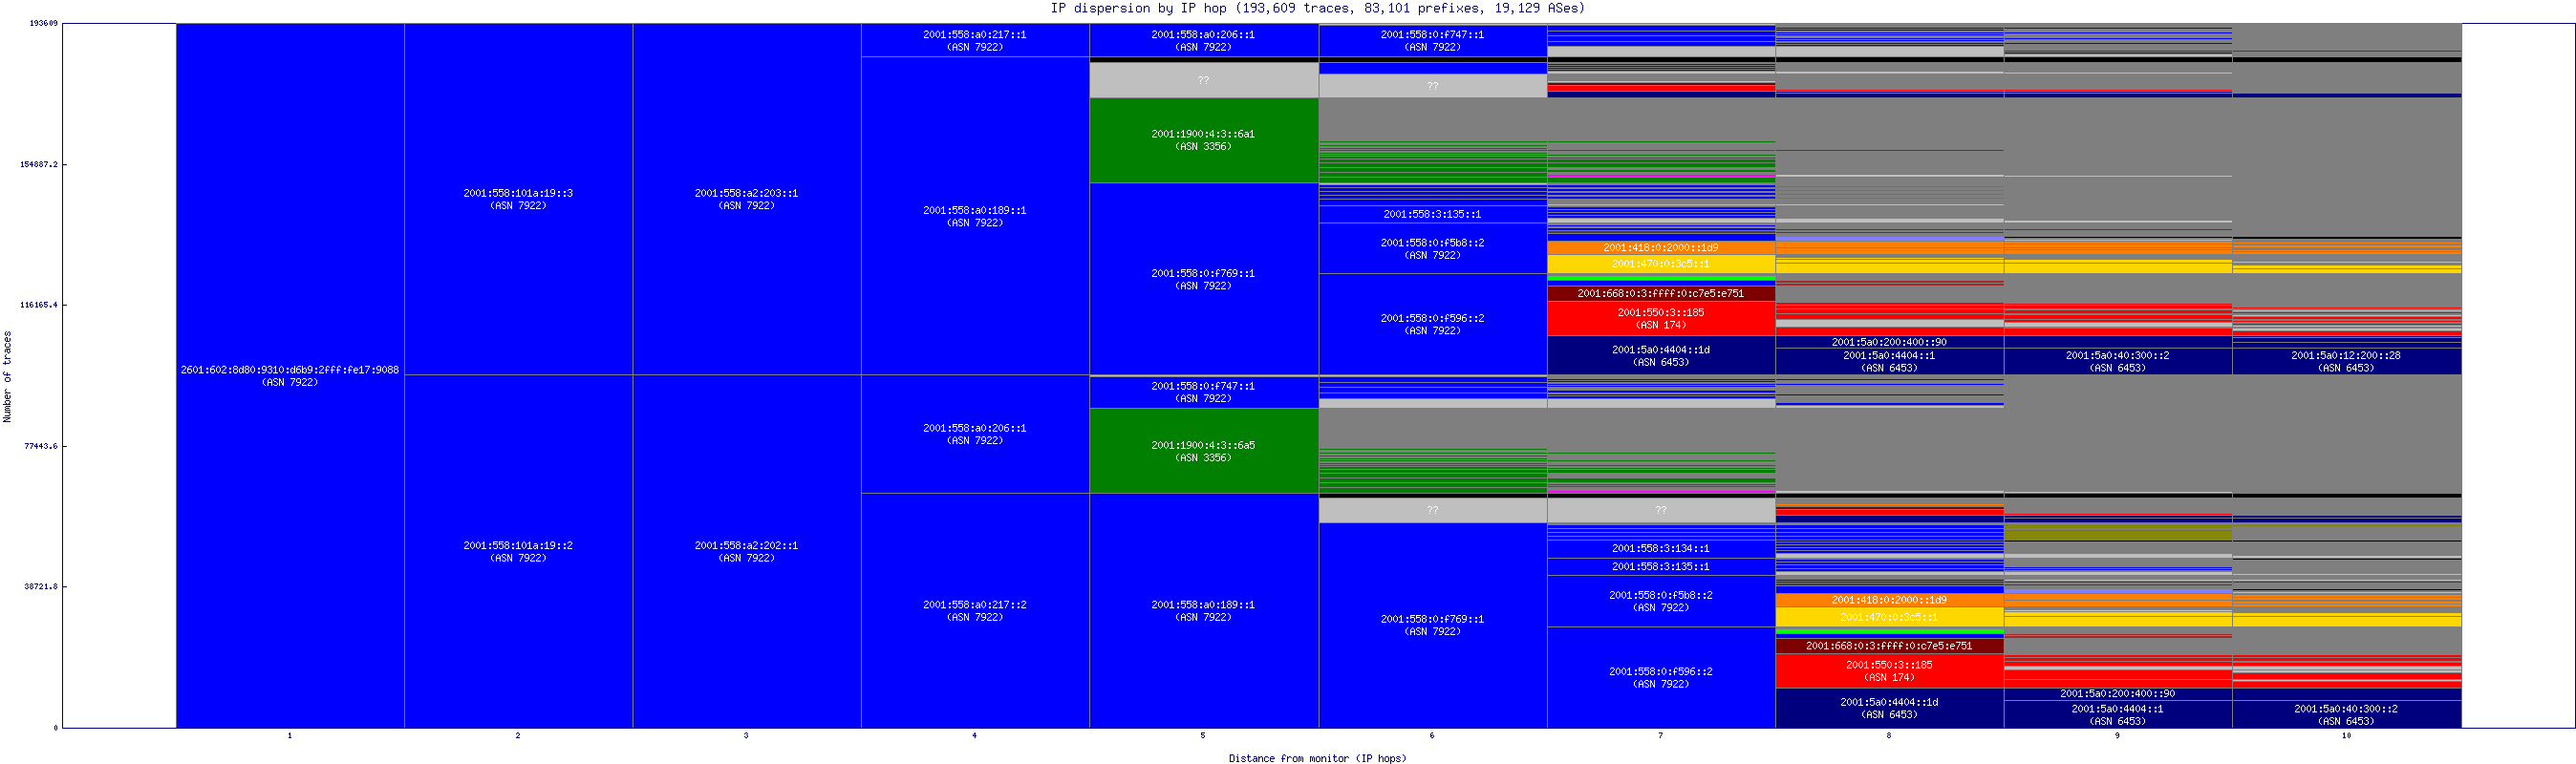Viewport: 2576px width, 764px height.
Task: Select 2001:5a0:40:300::2 in the hop 10 column
Action: click(2346, 714)
